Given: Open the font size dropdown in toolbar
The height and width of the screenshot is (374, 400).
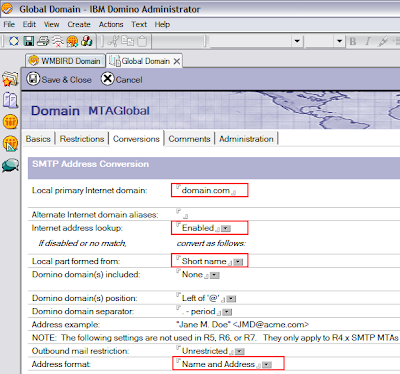Looking at the screenshot, I should 339,41.
